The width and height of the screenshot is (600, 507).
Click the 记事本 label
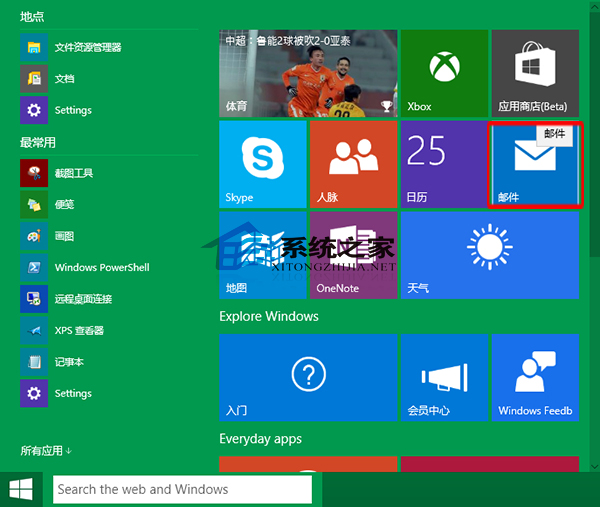click(69, 362)
